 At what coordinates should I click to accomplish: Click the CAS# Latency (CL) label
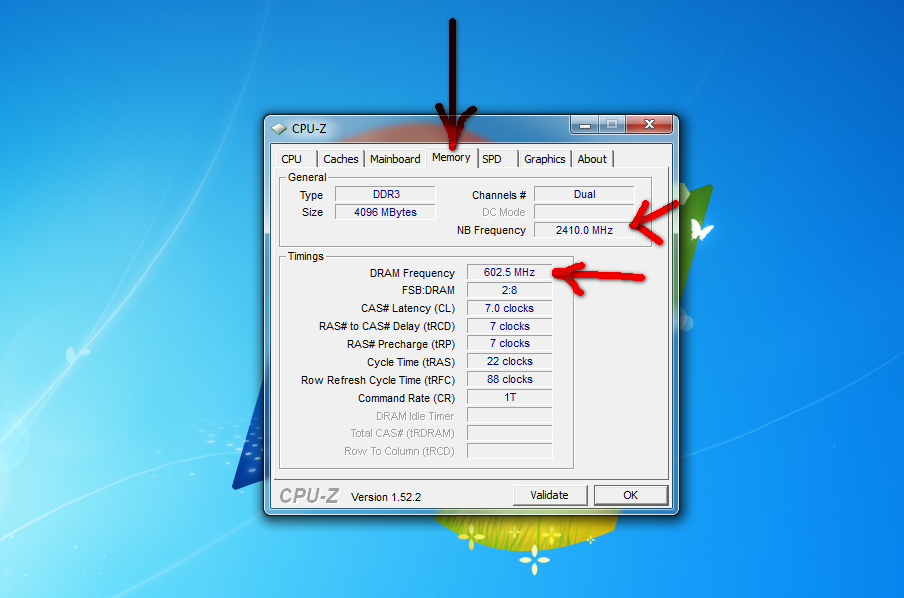408,309
